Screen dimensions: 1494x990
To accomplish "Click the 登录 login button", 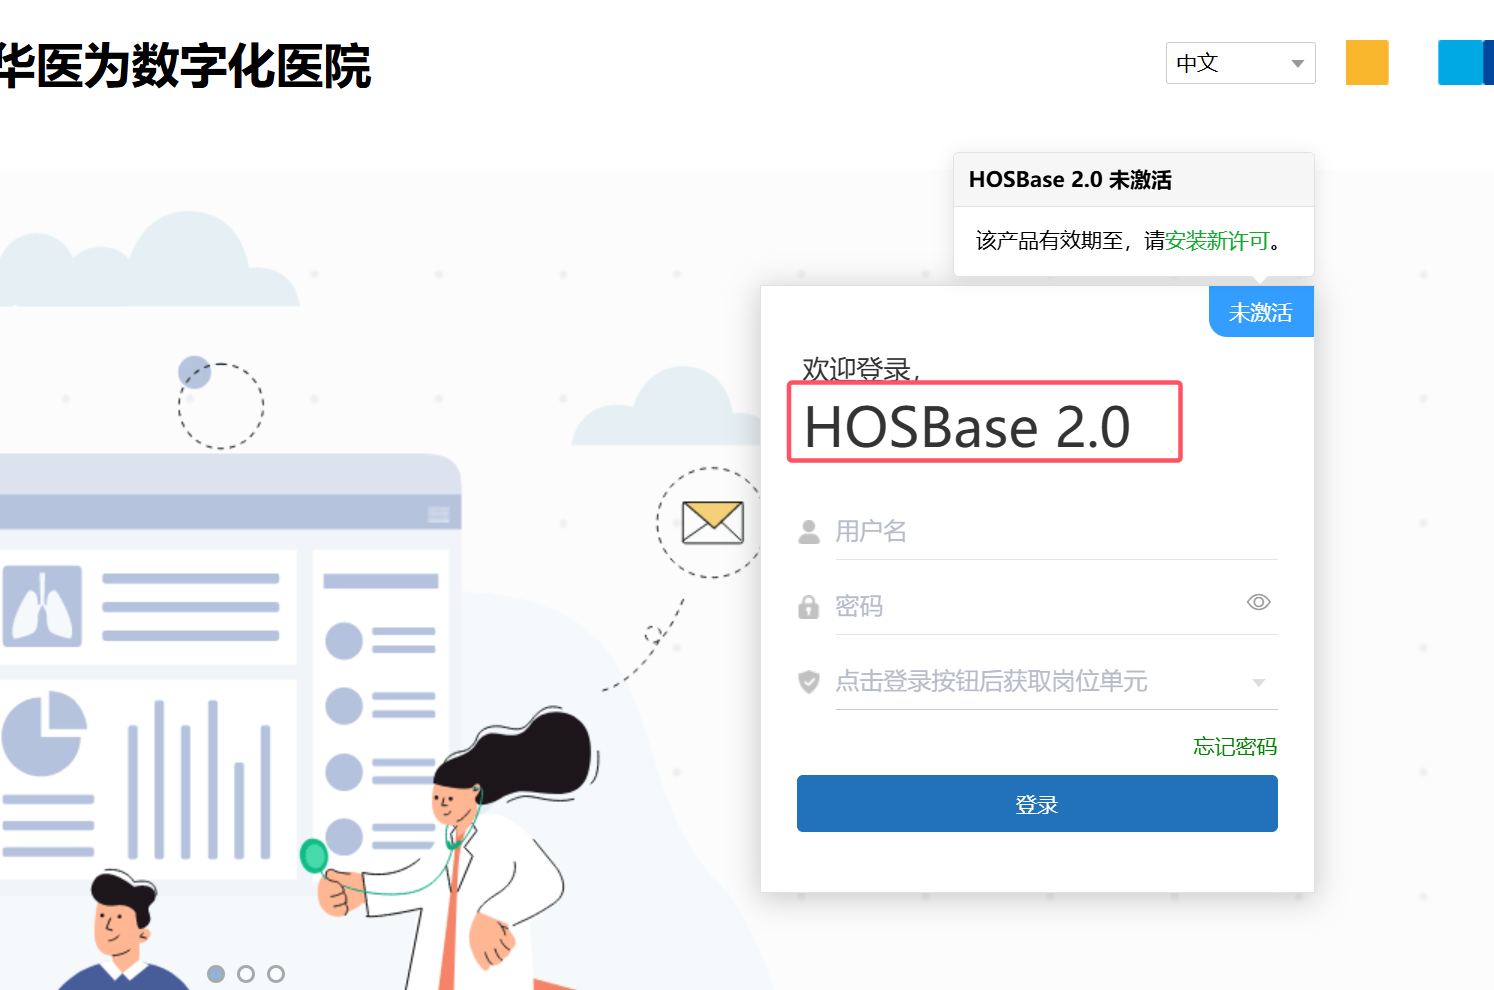I will [1037, 804].
